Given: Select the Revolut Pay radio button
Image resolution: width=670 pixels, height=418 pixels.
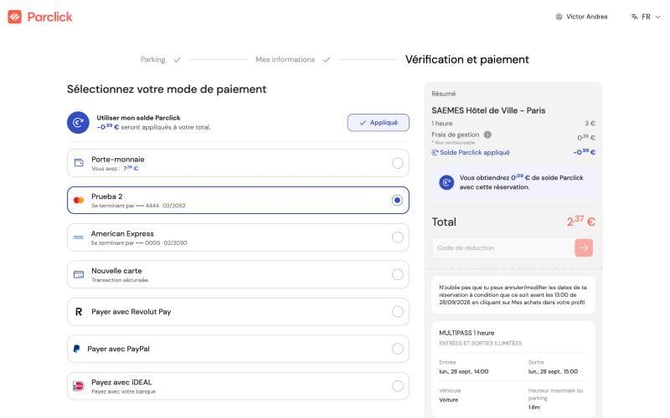Looking at the screenshot, I should coord(397,312).
